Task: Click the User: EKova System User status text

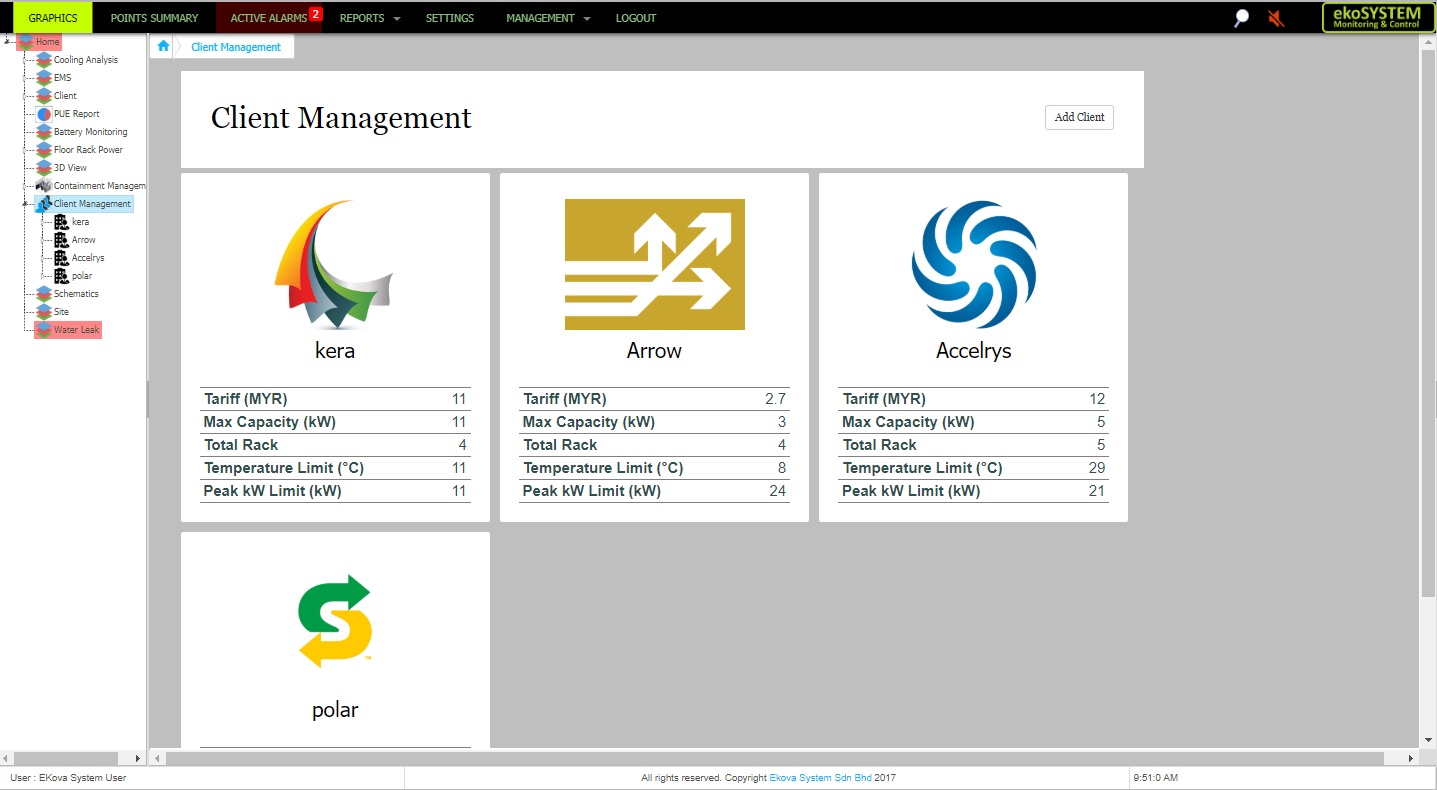Action: pyautogui.click(x=68, y=777)
